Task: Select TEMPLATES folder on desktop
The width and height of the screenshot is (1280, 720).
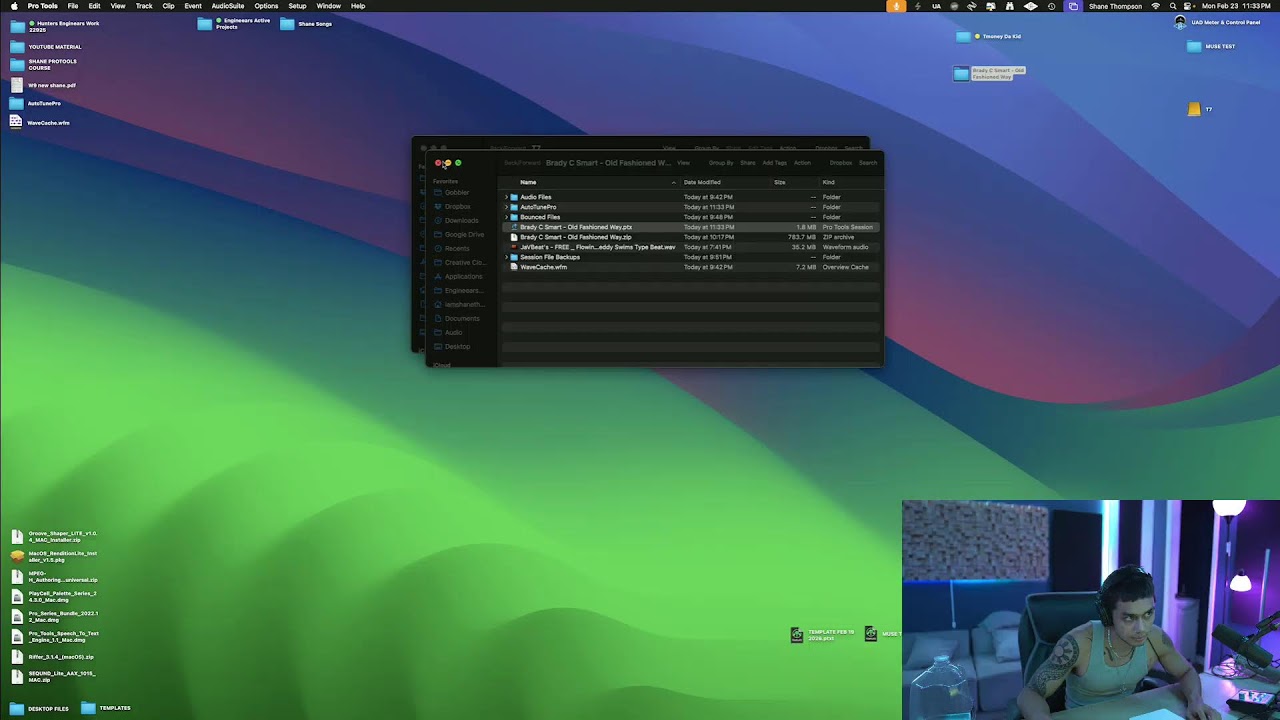Action: 106,708
